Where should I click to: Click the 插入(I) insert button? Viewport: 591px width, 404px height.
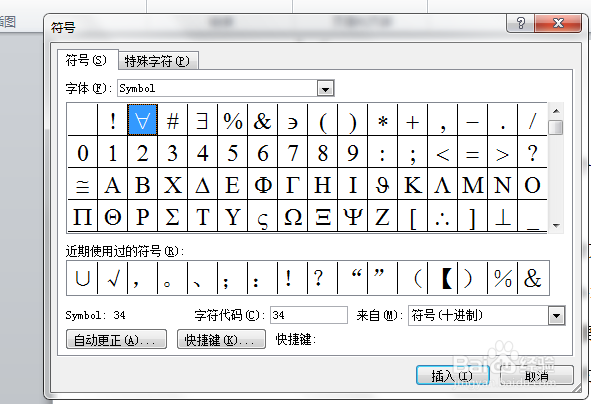click(452, 375)
